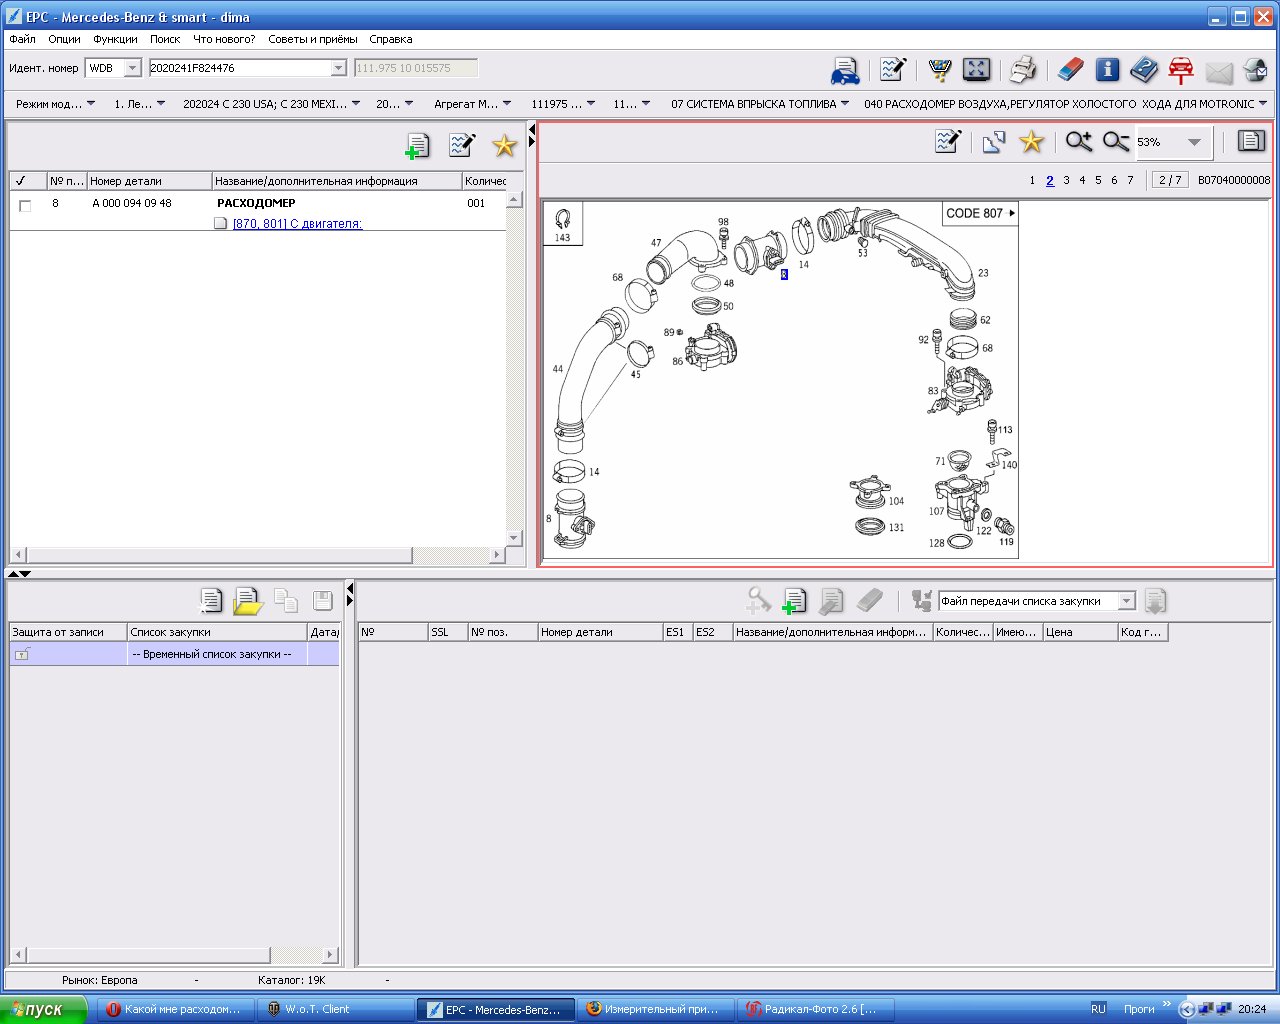The height and width of the screenshot is (1024, 1280).
Task: Click the parts list vertical scrollbar
Action: click(x=514, y=369)
